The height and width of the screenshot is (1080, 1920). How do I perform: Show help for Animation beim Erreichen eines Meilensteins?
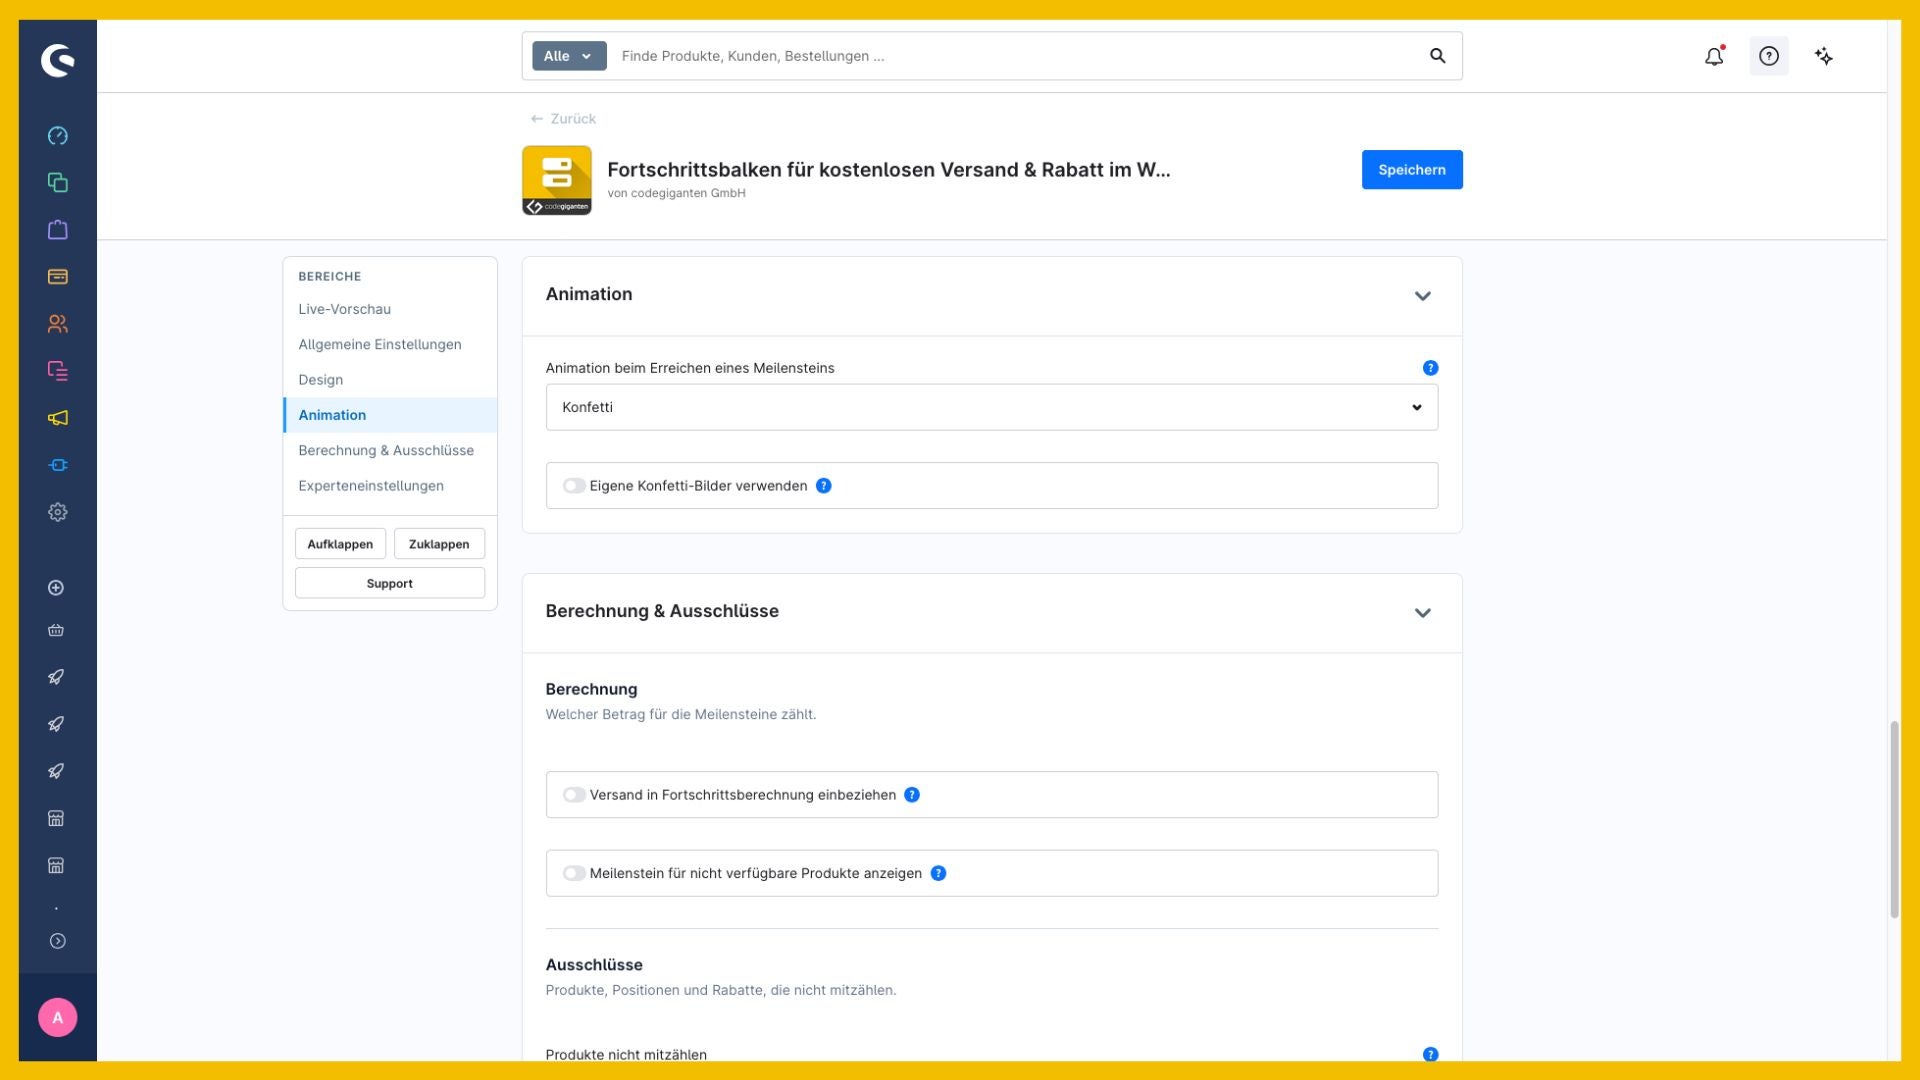click(x=1430, y=368)
